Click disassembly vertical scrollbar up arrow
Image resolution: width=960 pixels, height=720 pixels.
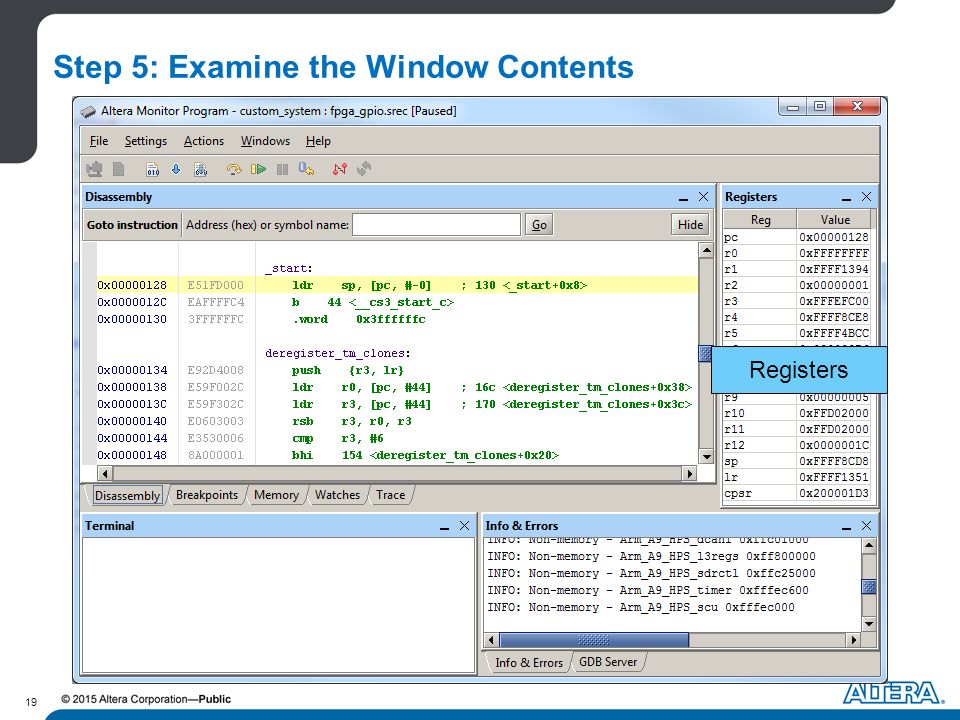(707, 250)
